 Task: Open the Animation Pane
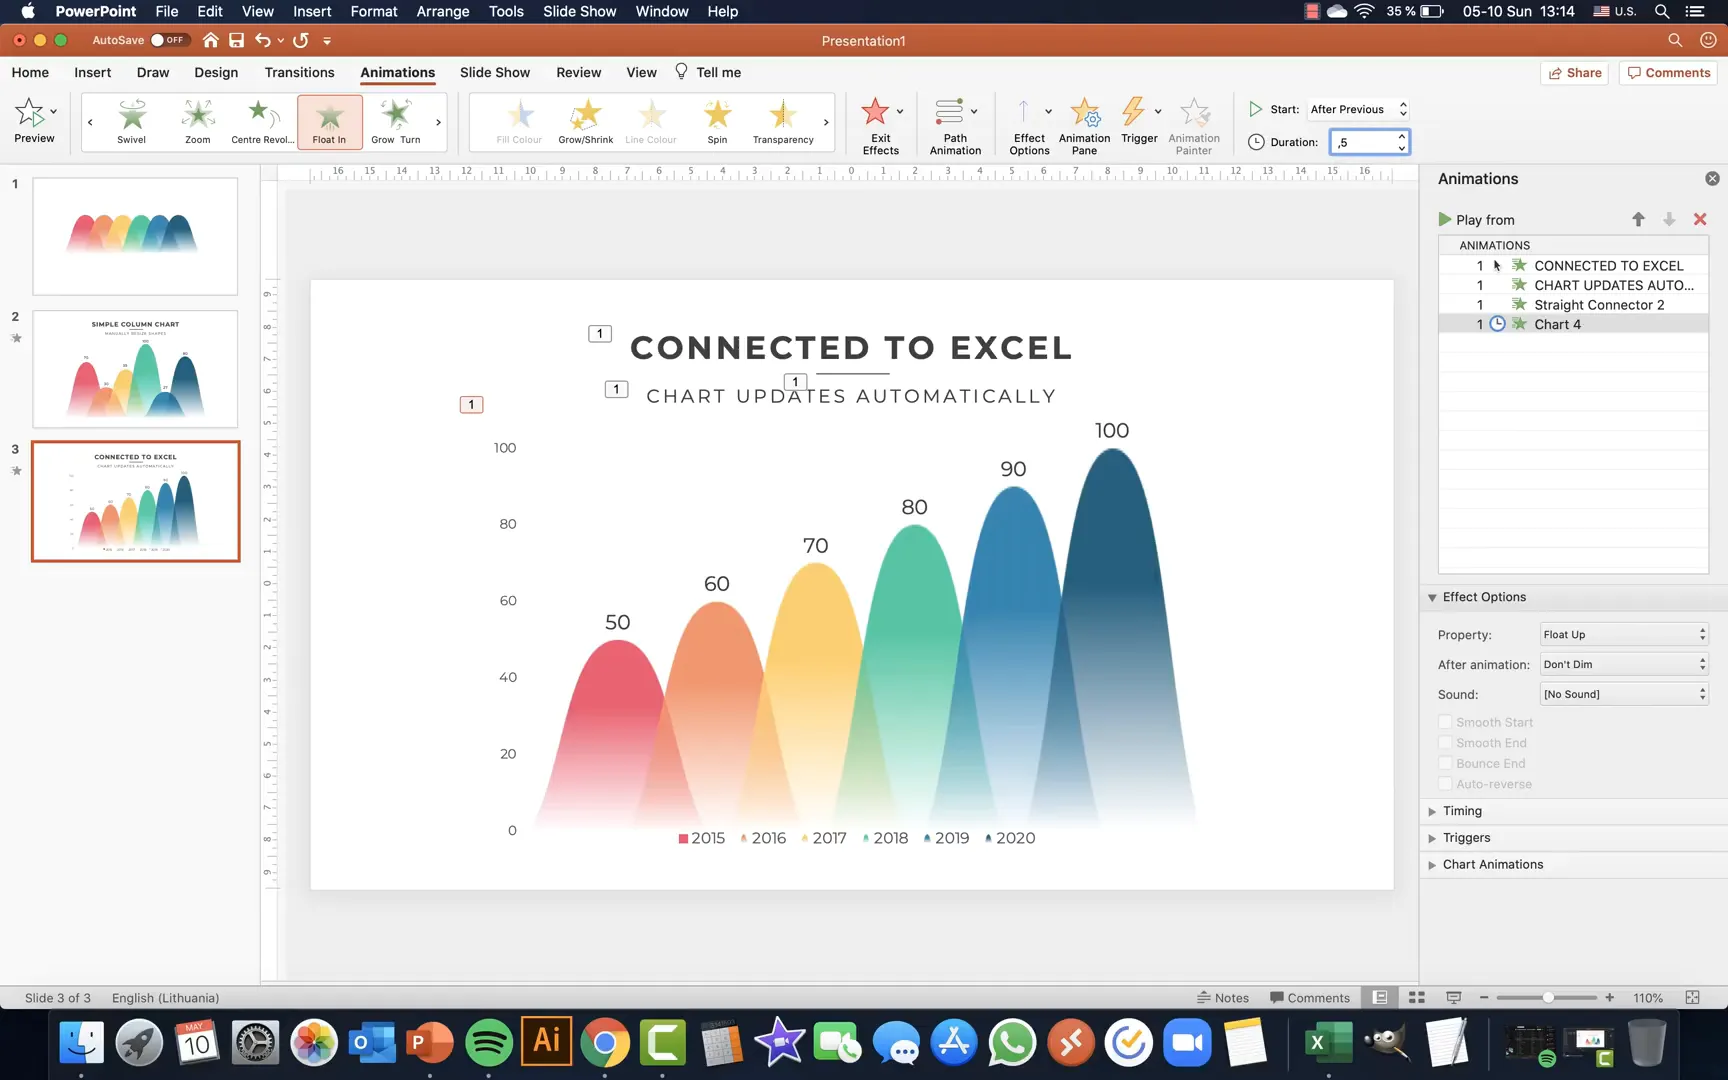(1084, 126)
